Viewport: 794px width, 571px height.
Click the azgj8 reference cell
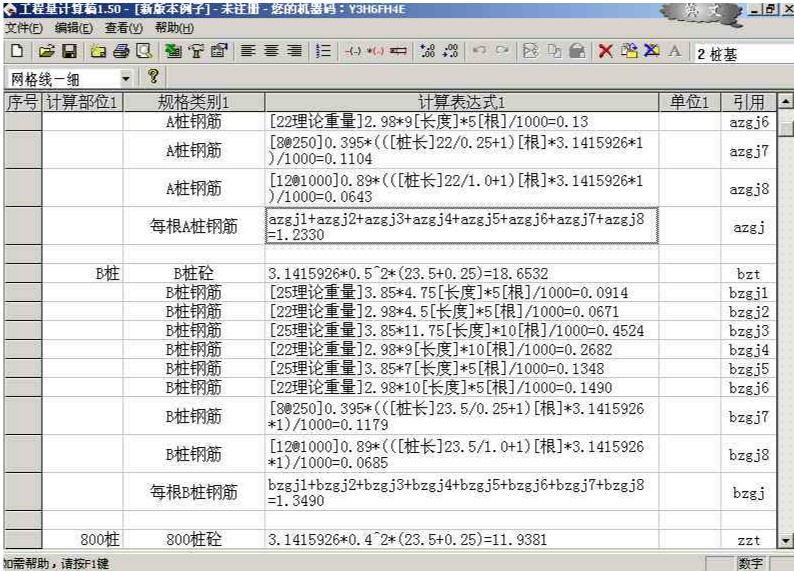pos(748,188)
